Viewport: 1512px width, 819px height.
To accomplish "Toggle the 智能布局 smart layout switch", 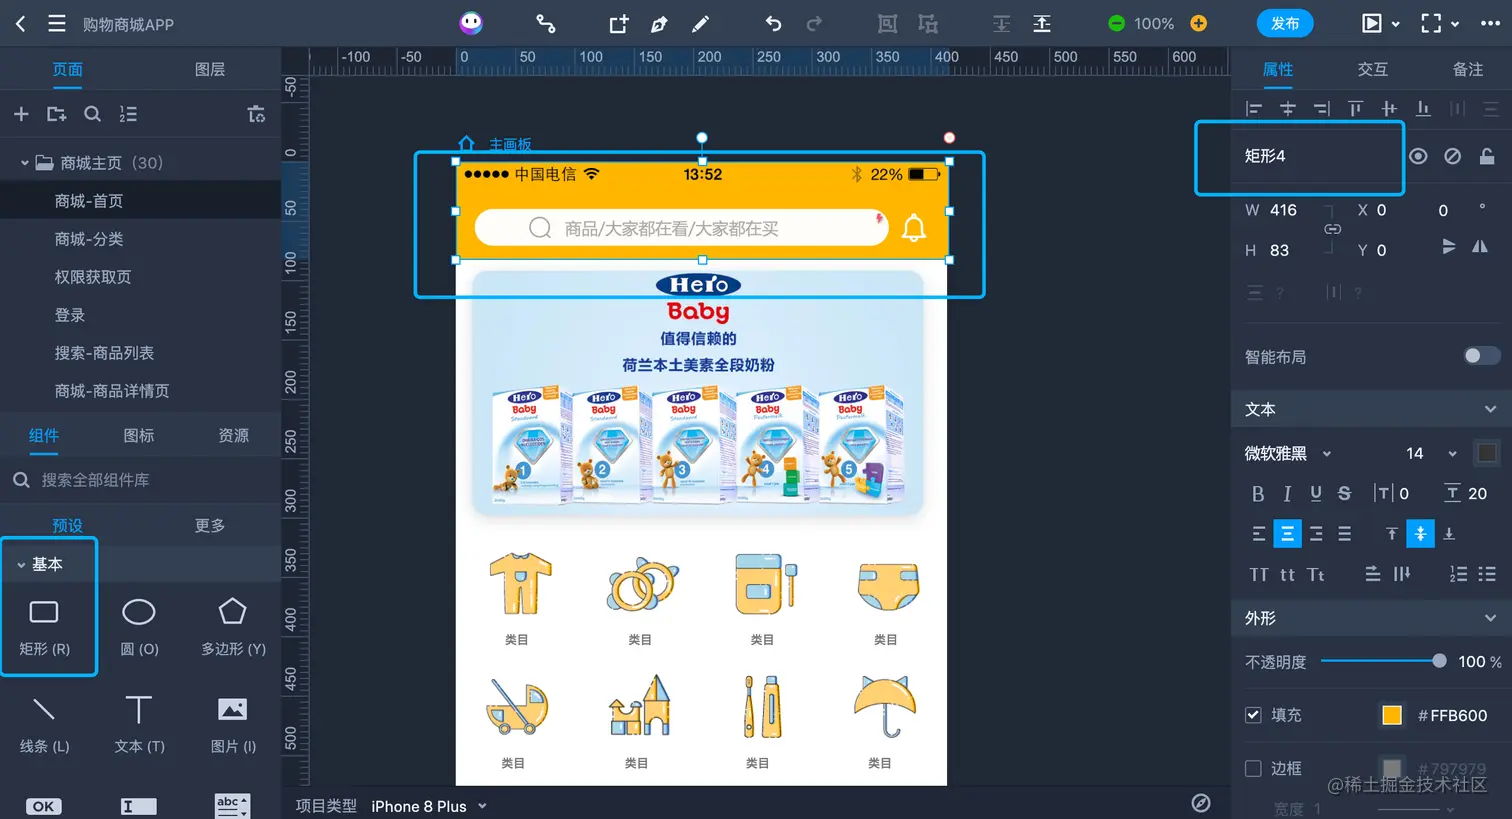I will click(1482, 356).
